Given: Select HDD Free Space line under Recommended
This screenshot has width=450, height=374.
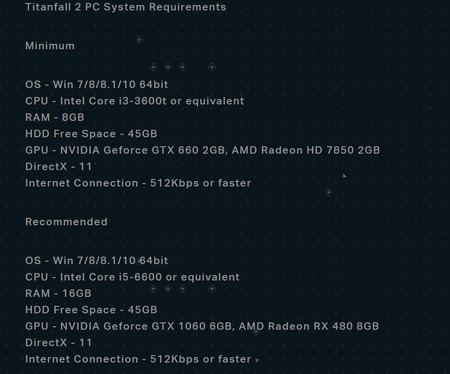Looking at the screenshot, I should (91, 310).
